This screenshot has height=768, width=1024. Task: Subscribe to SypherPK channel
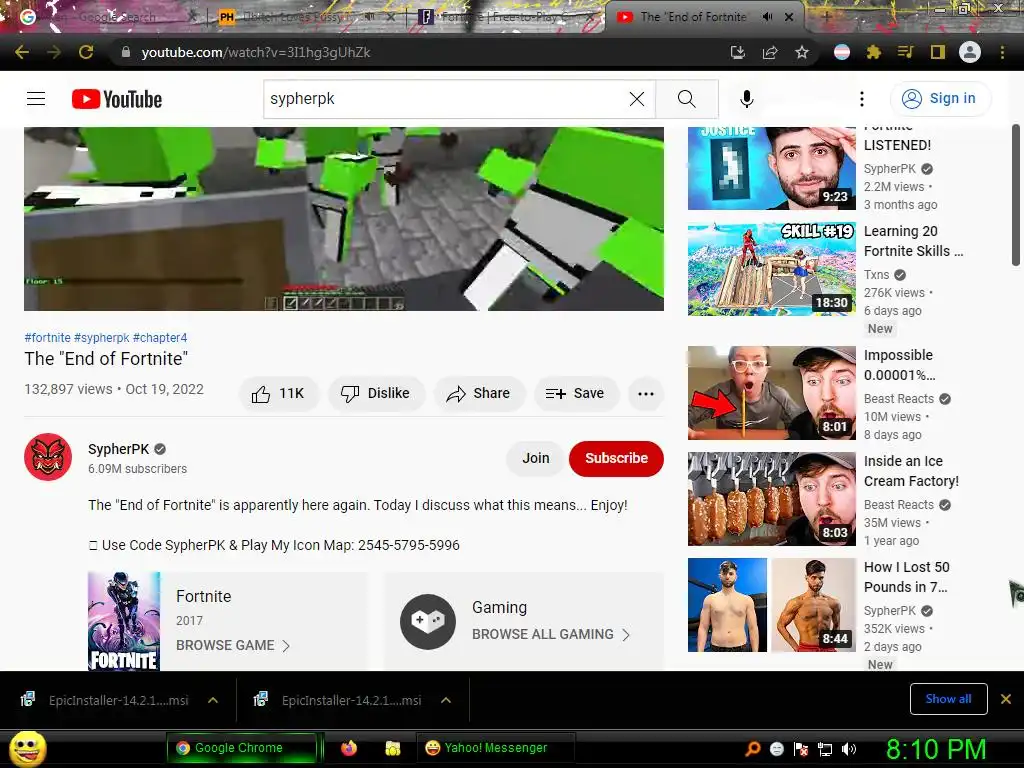pos(616,458)
